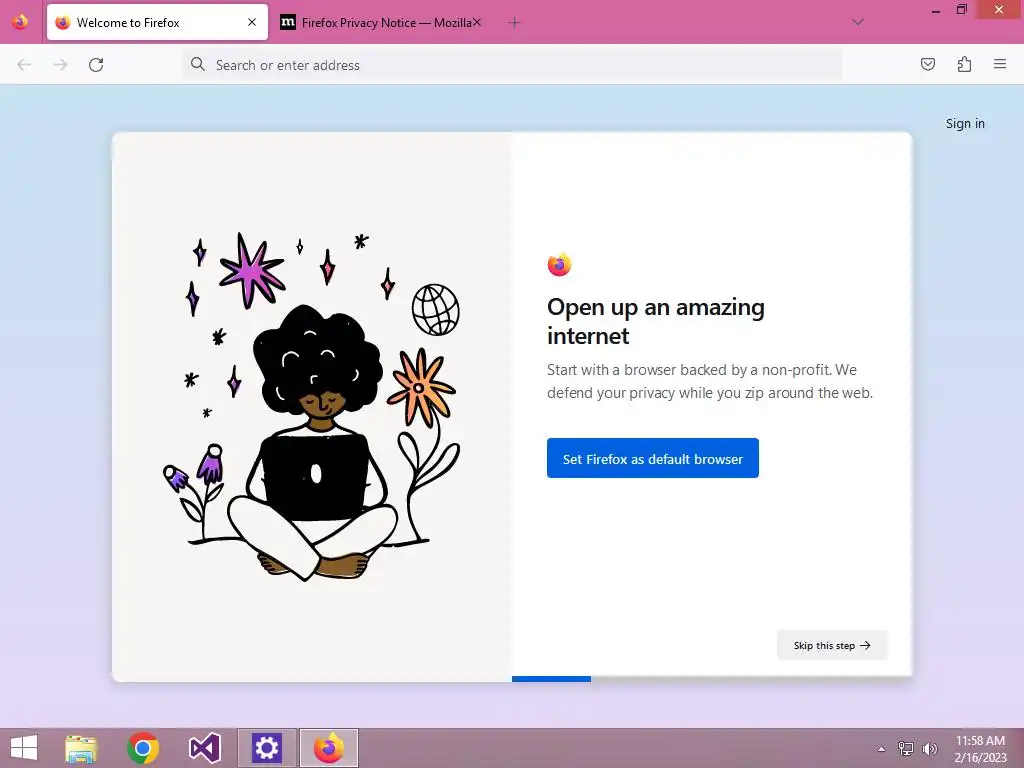Open the clock showing 11:58 AM

click(980, 749)
